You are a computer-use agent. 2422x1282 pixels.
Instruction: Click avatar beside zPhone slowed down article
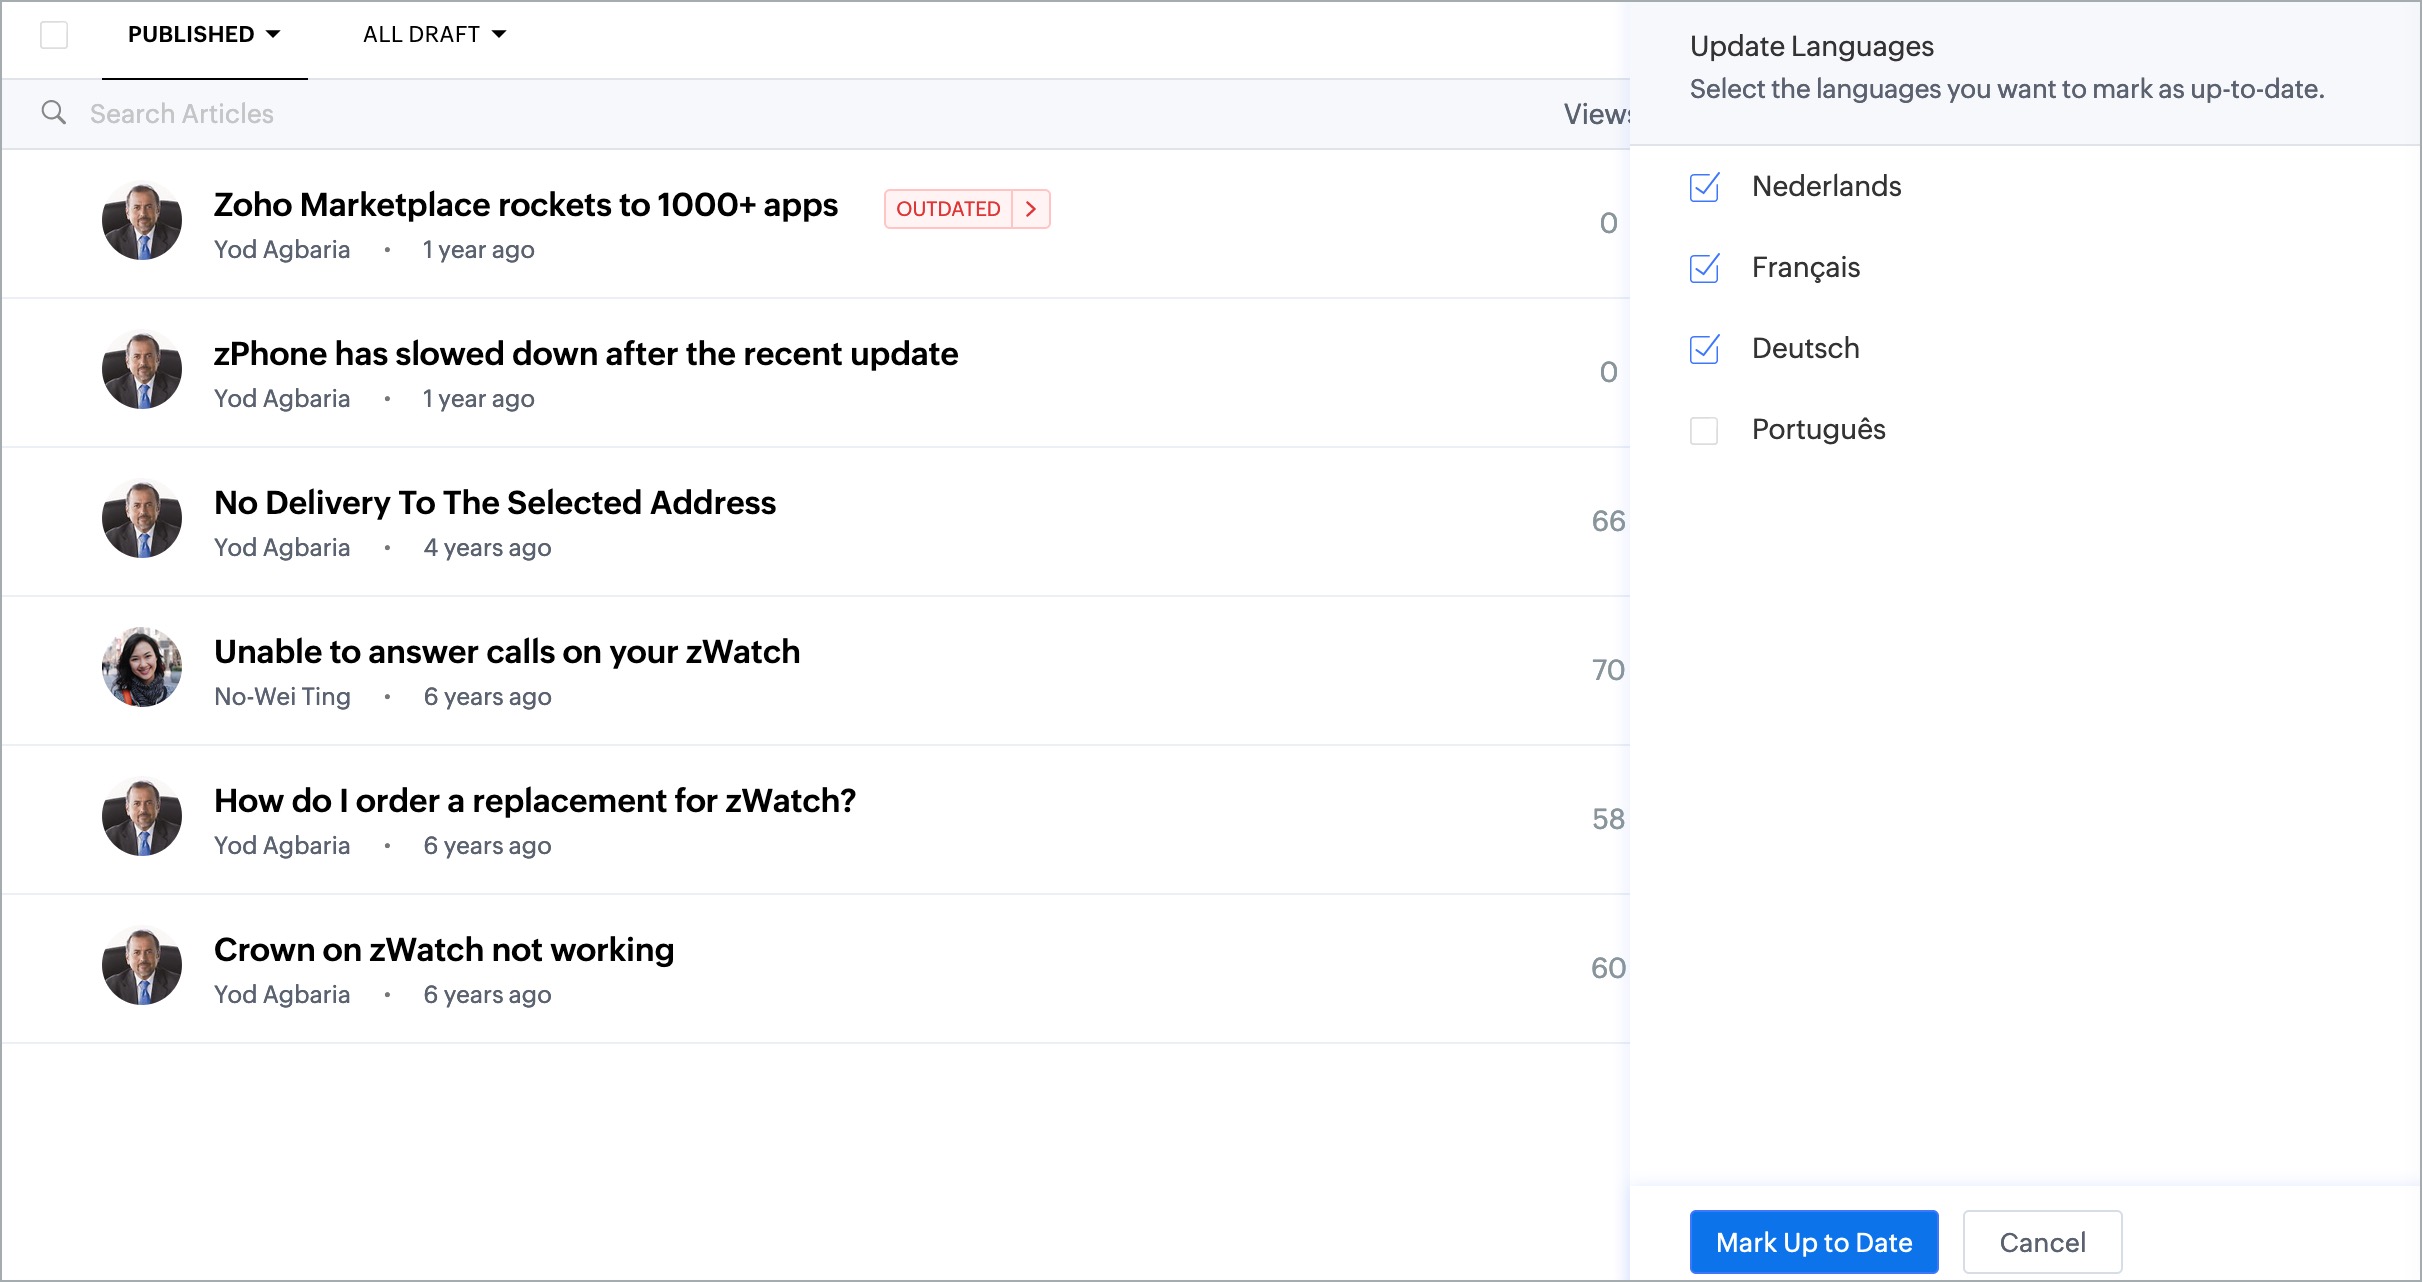(142, 371)
